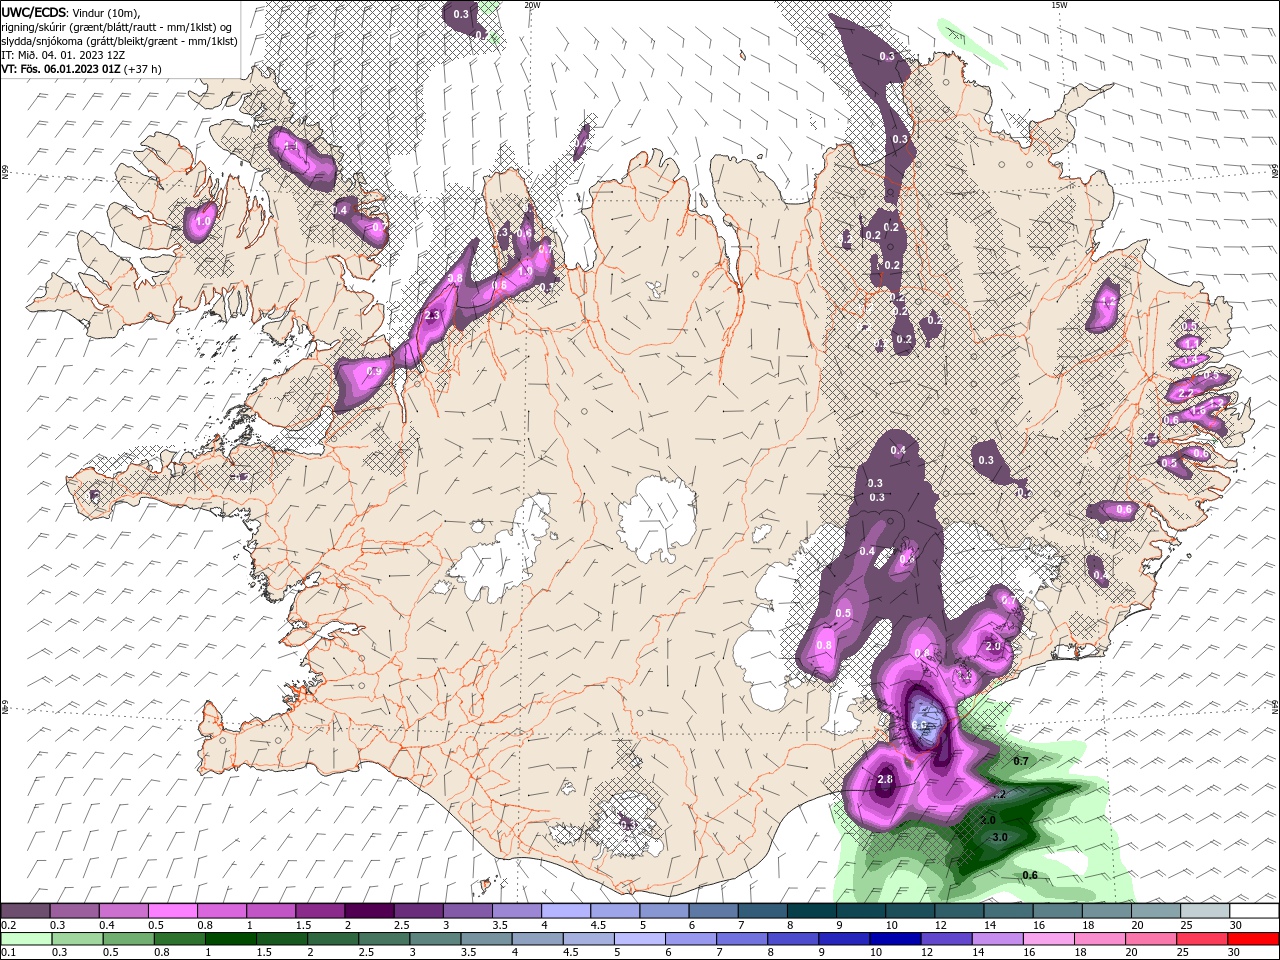Click the '15W' longitude label

point(1058,5)
